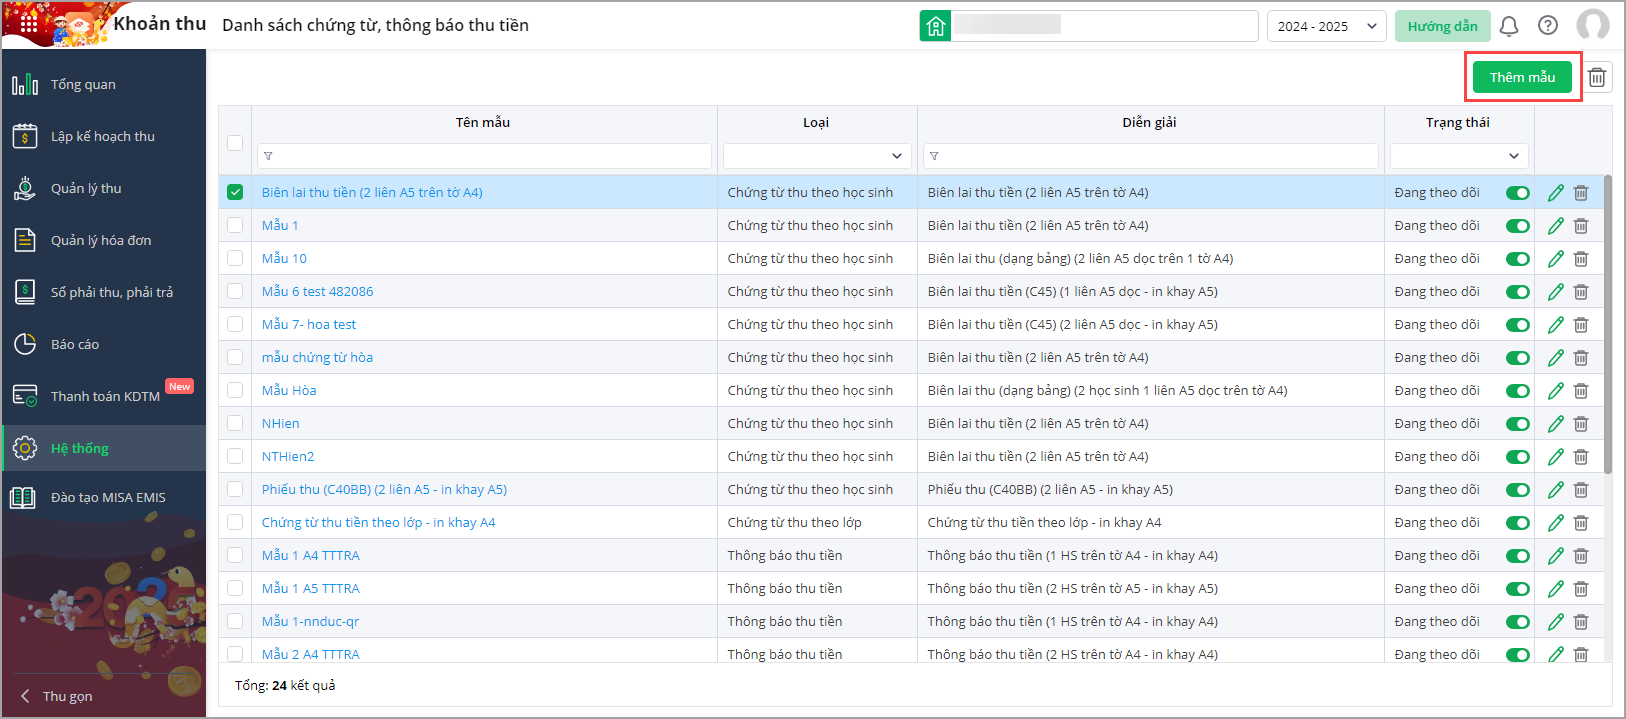Click the green home school icon

pos(935,26)
